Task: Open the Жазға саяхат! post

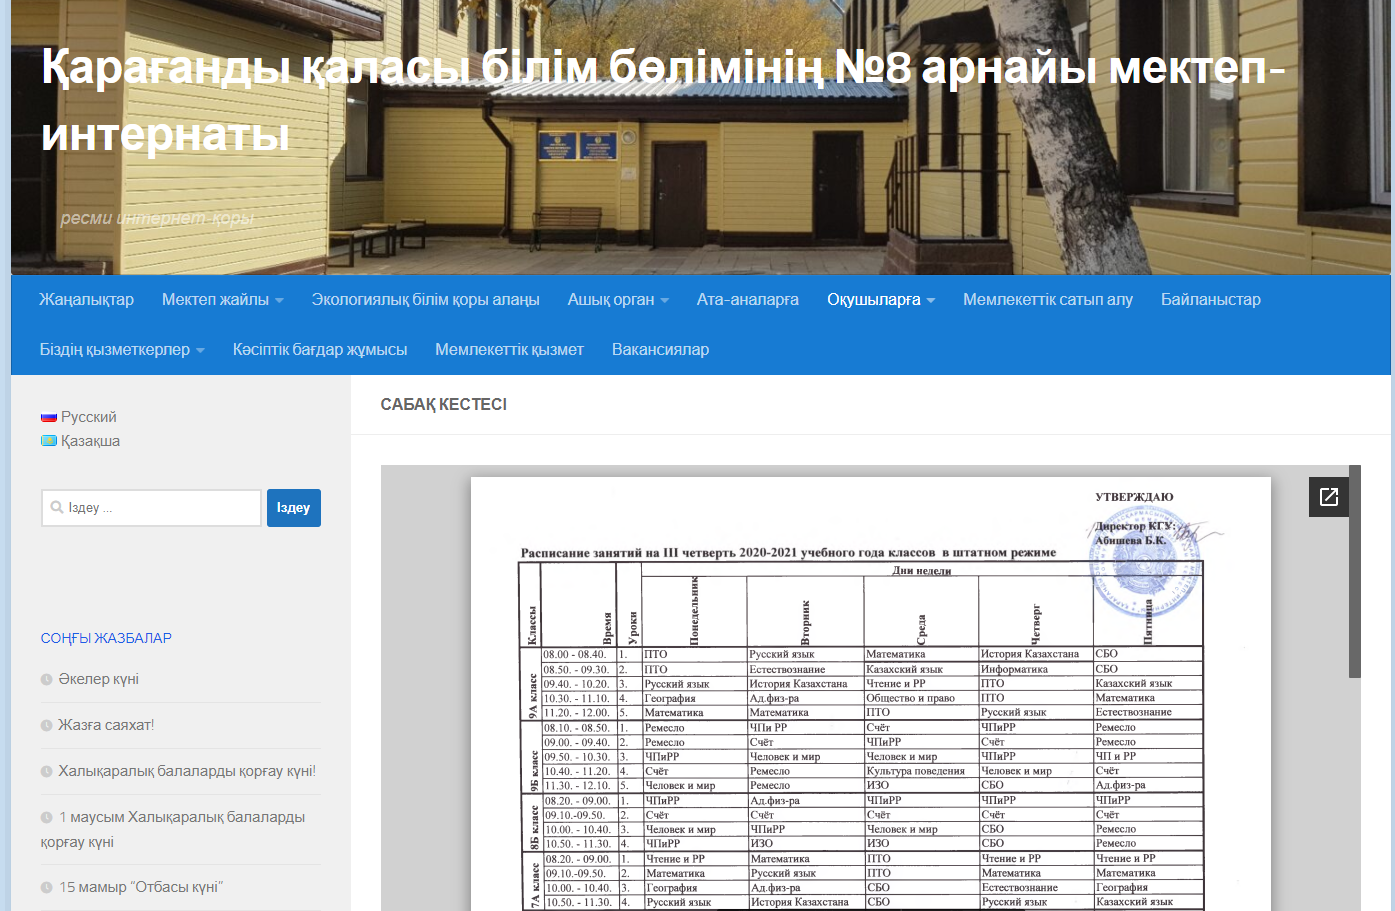Action: tap(106, 725)
